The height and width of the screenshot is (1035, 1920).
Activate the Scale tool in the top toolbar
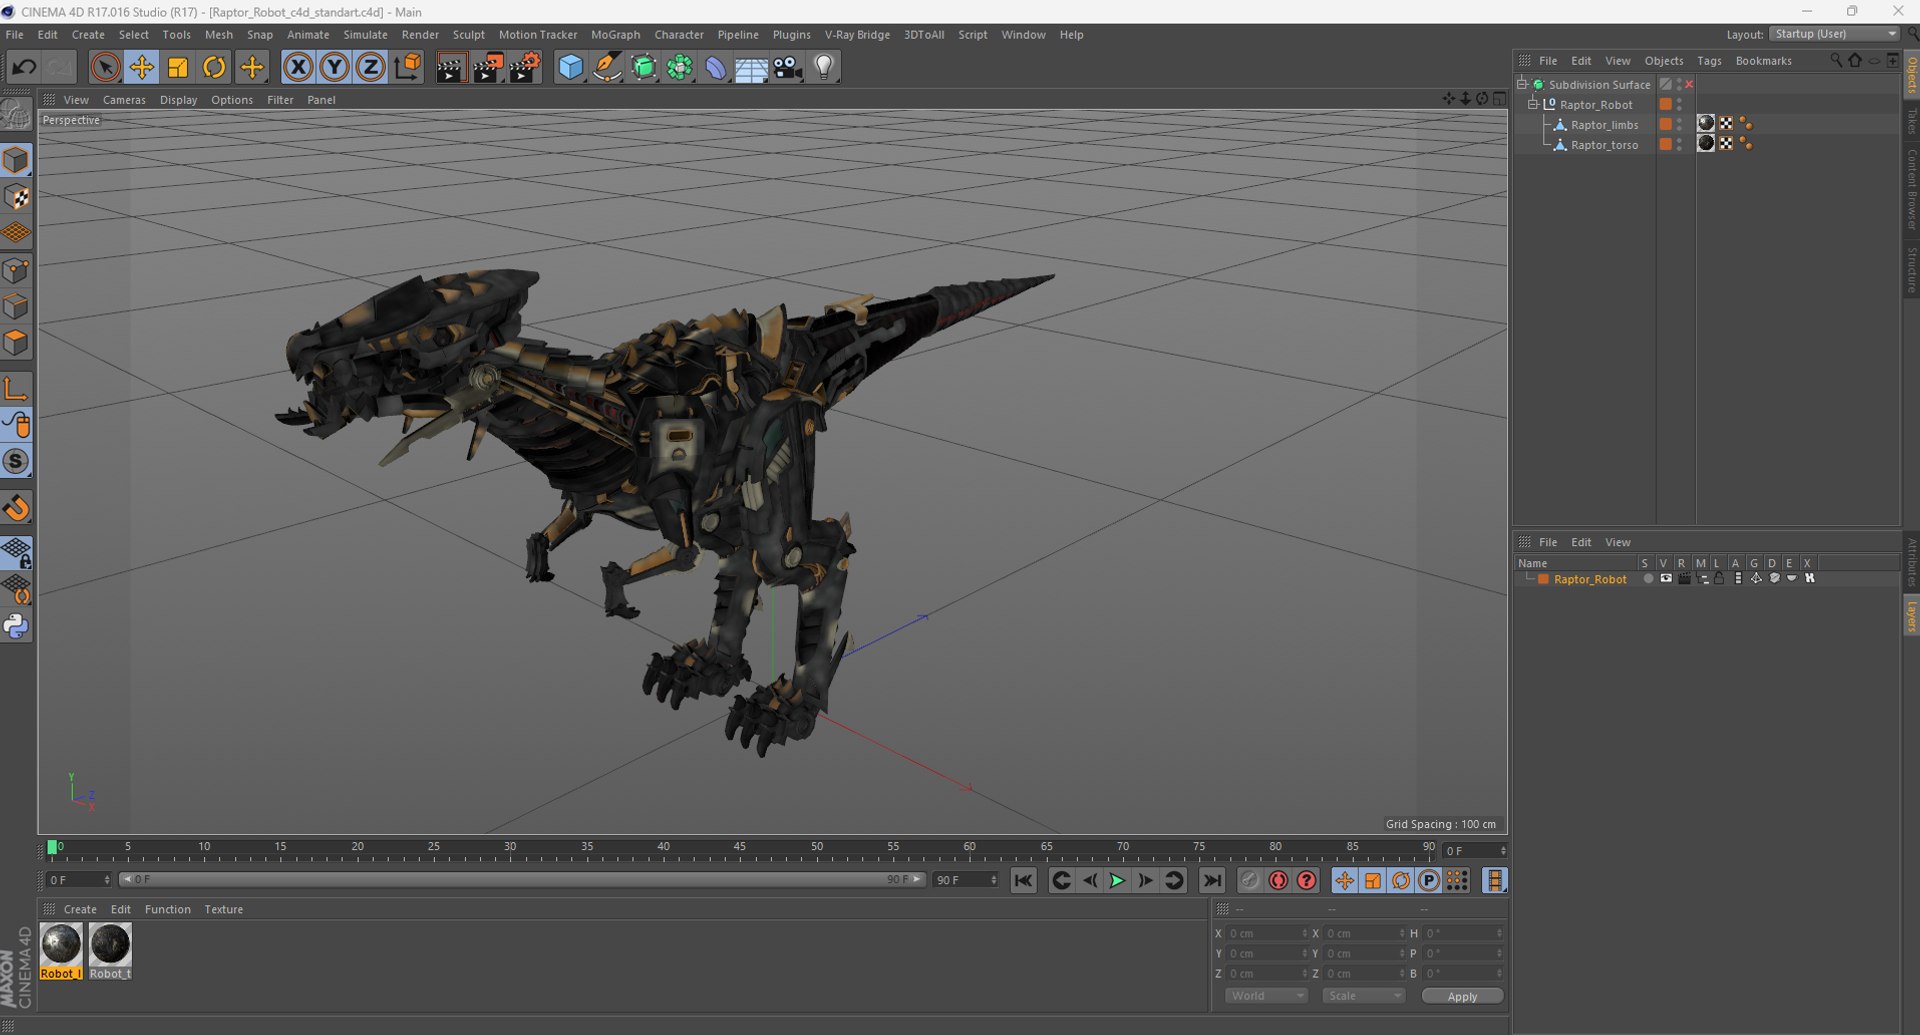pos(178,67)
